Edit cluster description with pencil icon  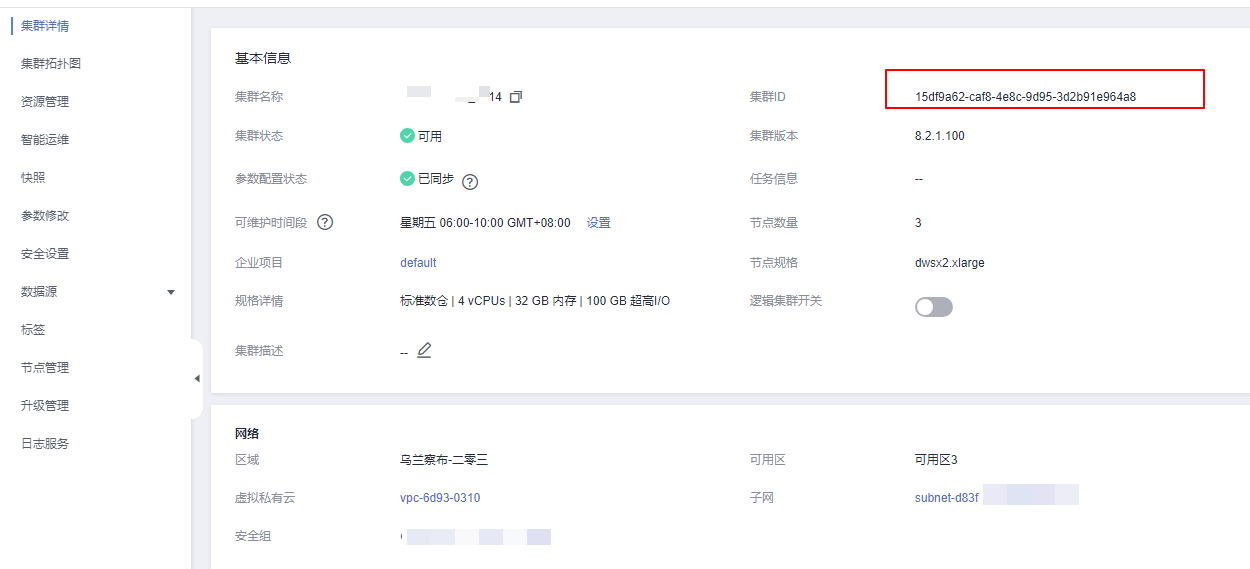click(424, 351)
